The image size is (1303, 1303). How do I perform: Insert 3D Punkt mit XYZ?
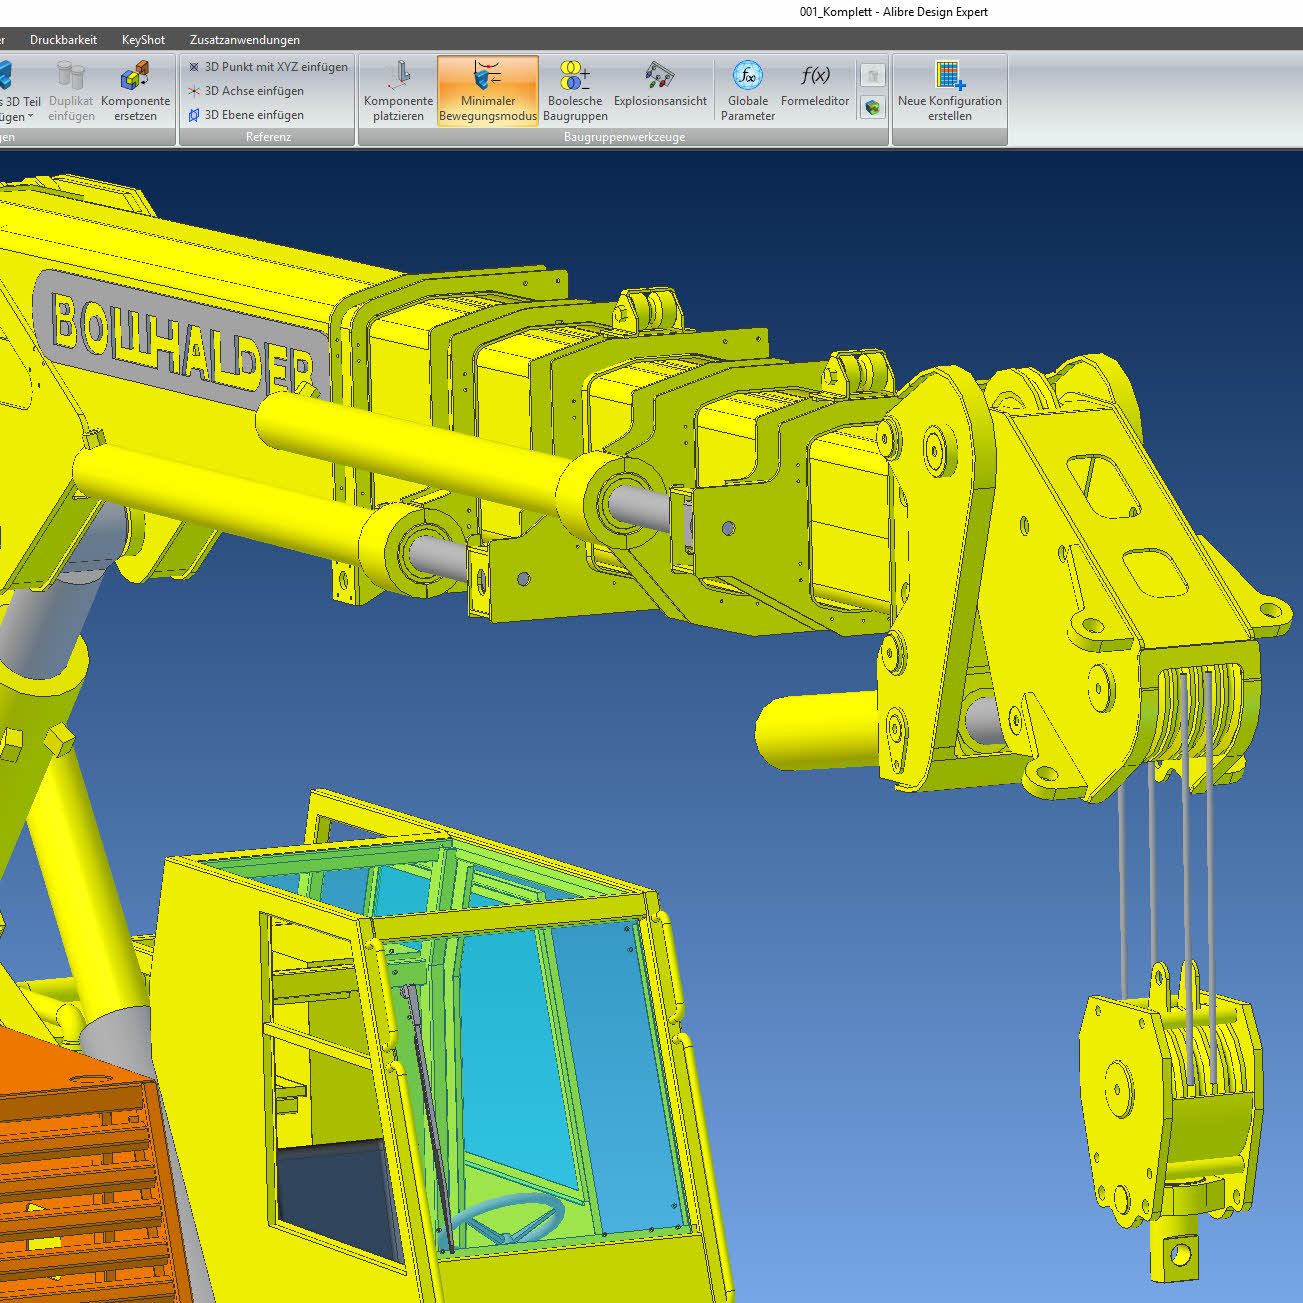tap(268, 67)
